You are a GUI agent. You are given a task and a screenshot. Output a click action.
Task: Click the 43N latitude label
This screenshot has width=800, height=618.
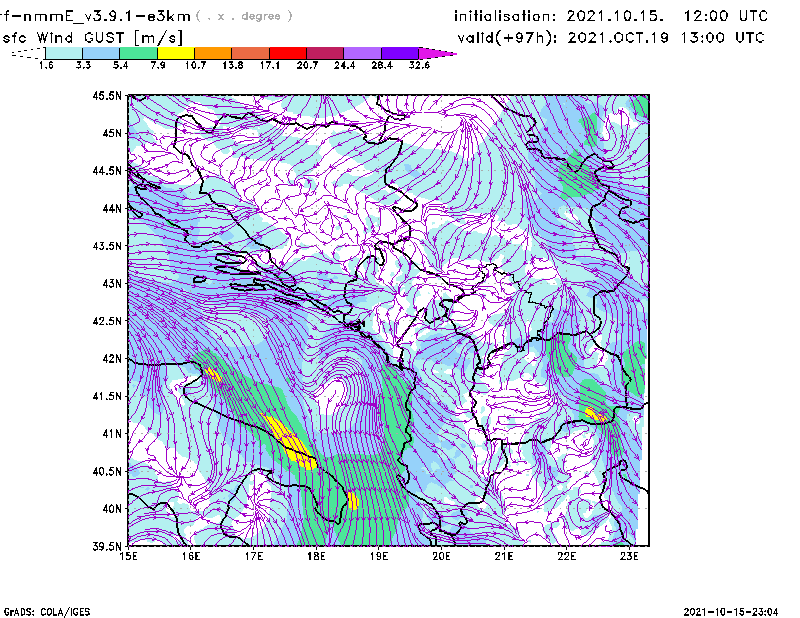(x=112, y=283)
